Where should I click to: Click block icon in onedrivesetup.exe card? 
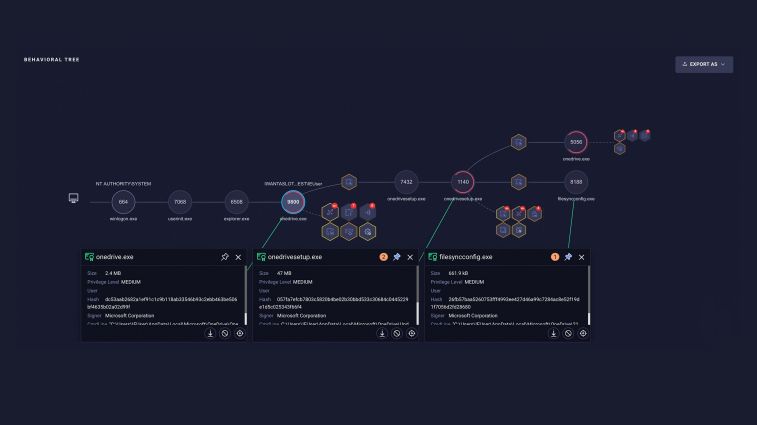coord(397,333)
